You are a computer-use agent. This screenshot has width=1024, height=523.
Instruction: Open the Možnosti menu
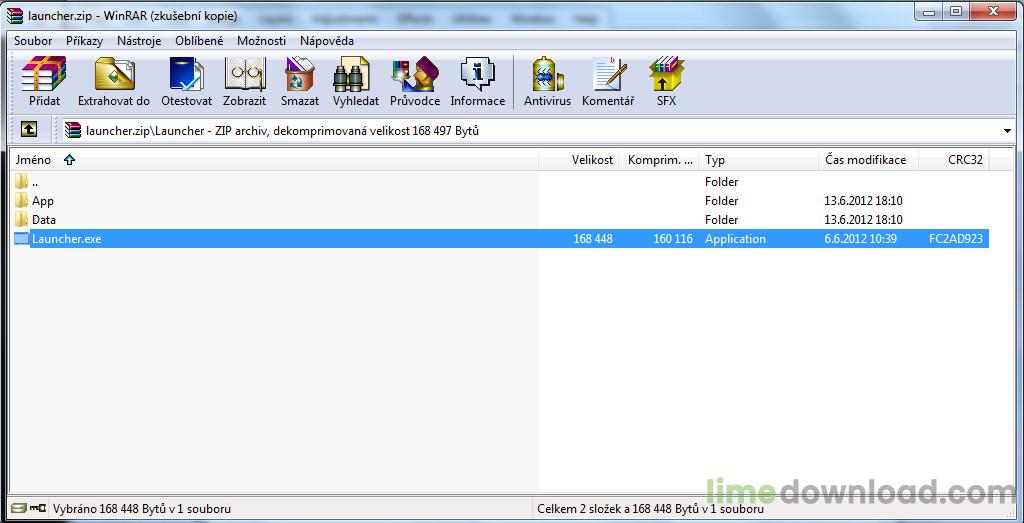pyautogui.click(x=261, y=40)
